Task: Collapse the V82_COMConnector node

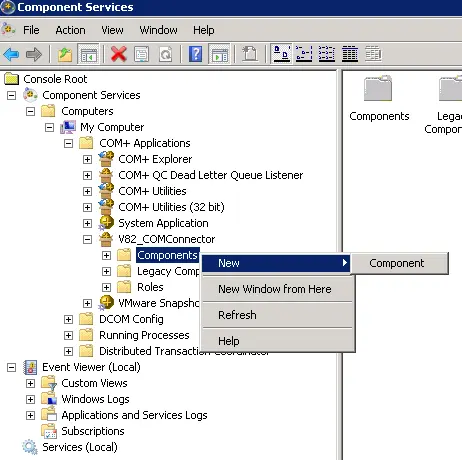Action: pos(87,239)
